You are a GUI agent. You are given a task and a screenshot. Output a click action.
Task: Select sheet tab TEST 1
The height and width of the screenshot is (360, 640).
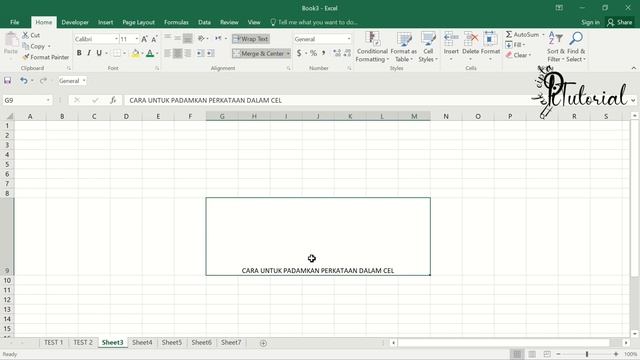(53, 342)
